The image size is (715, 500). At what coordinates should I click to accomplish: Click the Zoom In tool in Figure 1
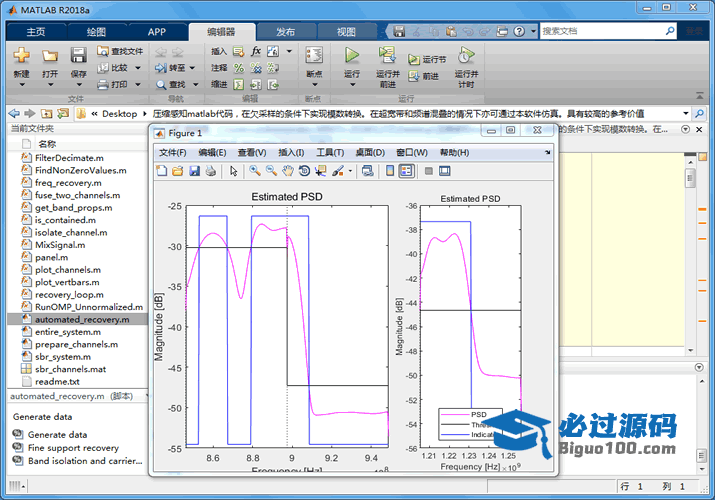point(254,171)
